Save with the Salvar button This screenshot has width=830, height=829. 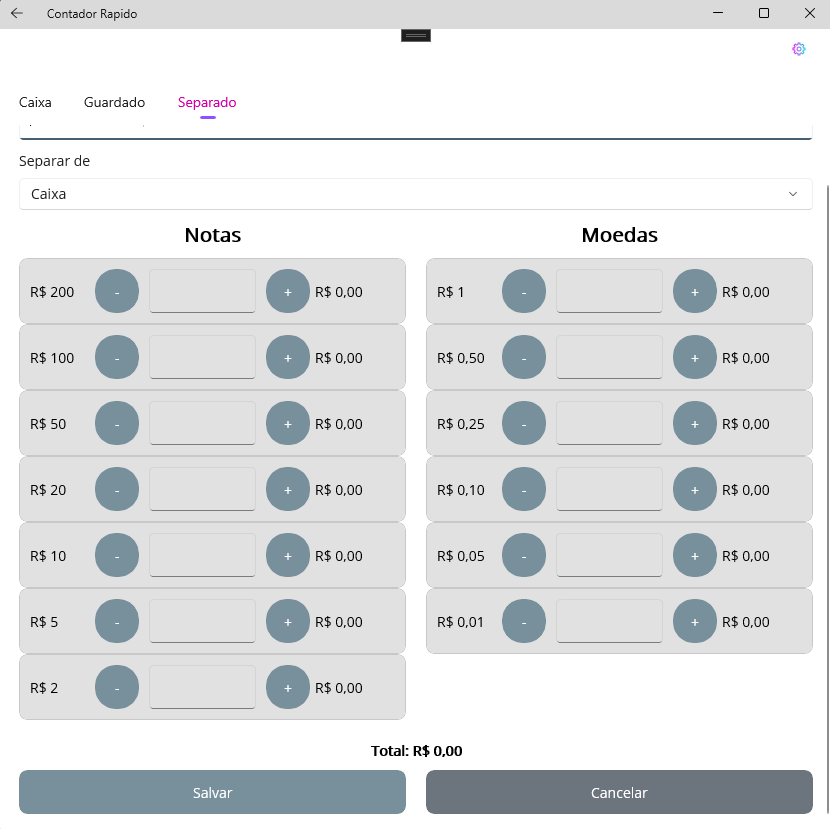(x=212, y=792)
